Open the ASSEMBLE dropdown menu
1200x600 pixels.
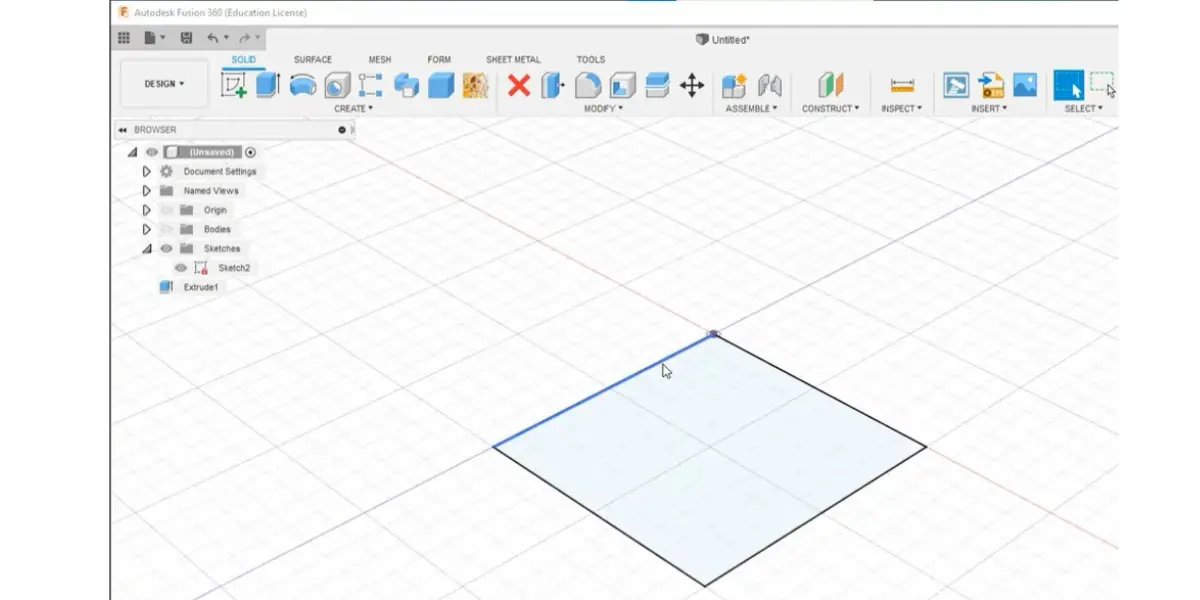coord(751,108)
